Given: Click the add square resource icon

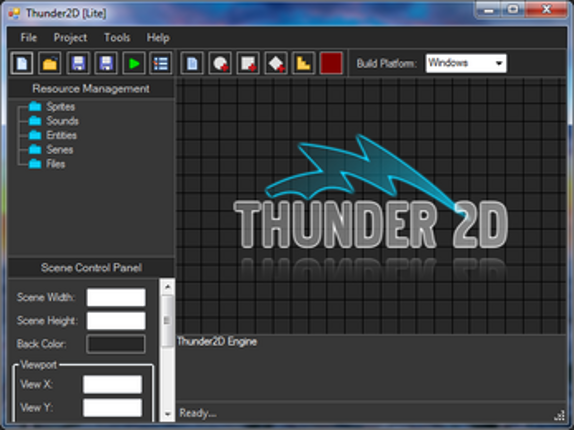Looking at the screenshot, I should point(248,63).
